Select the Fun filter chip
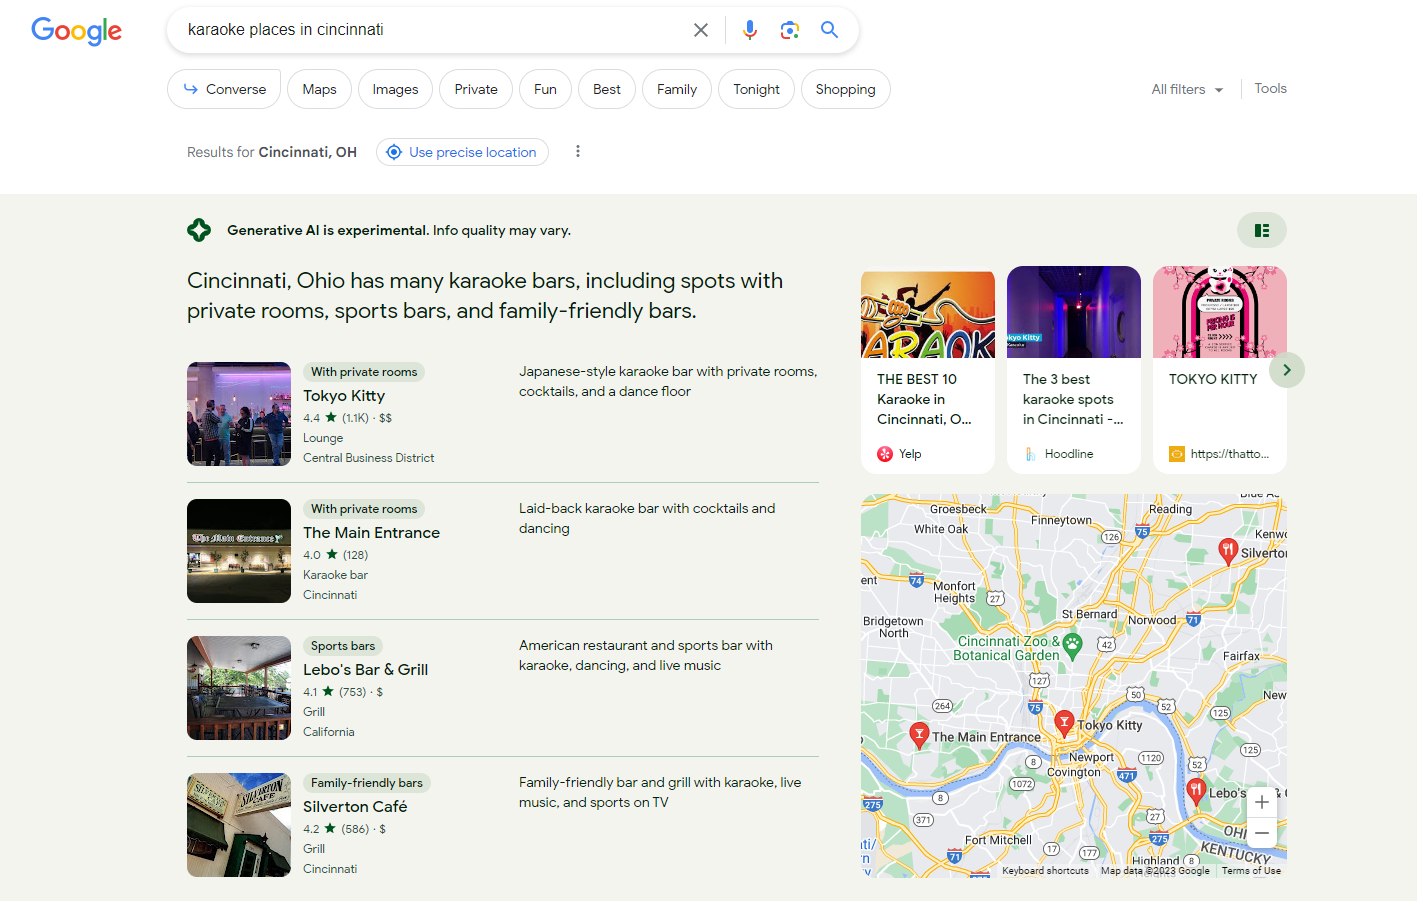The height and width of the screenshot is (901, 1417). pyautogui.click(x=545, y=89)
